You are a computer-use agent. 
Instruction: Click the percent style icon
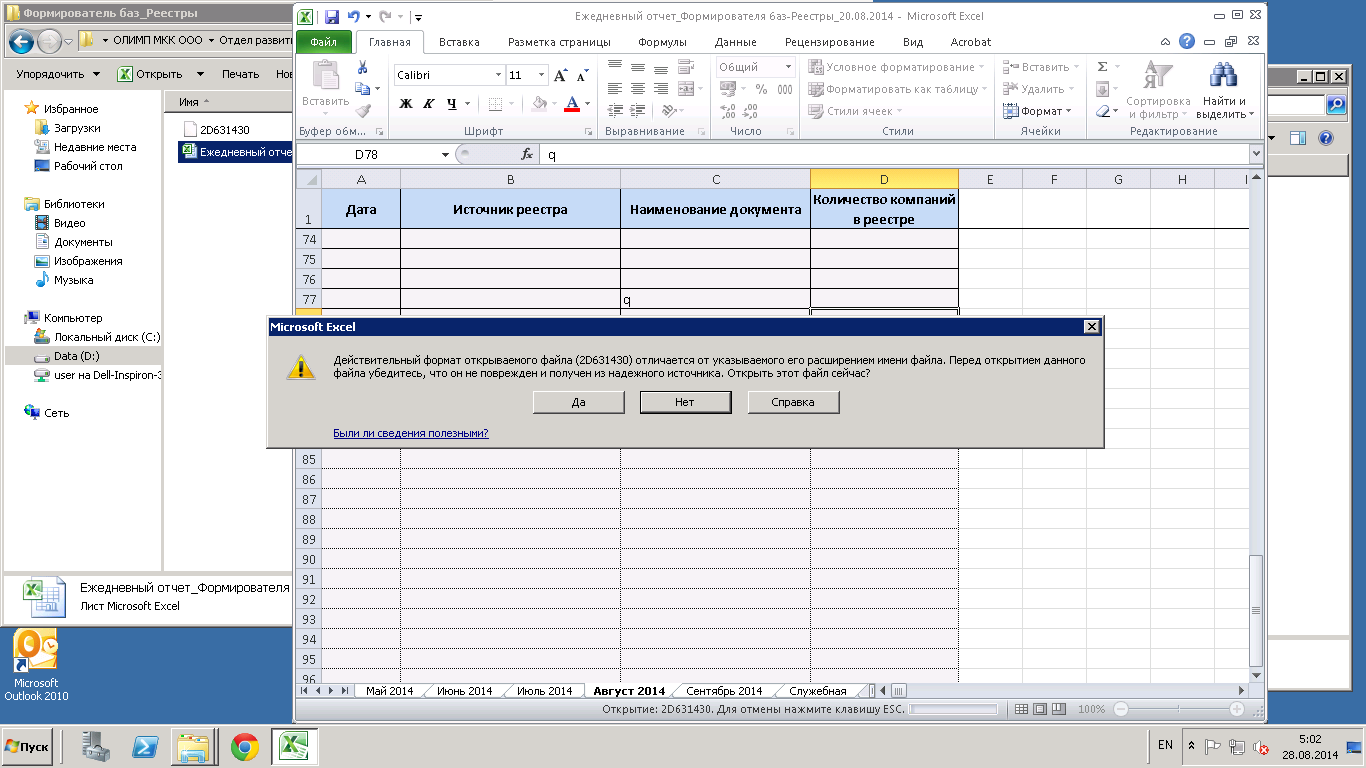[x=761, y=89]
